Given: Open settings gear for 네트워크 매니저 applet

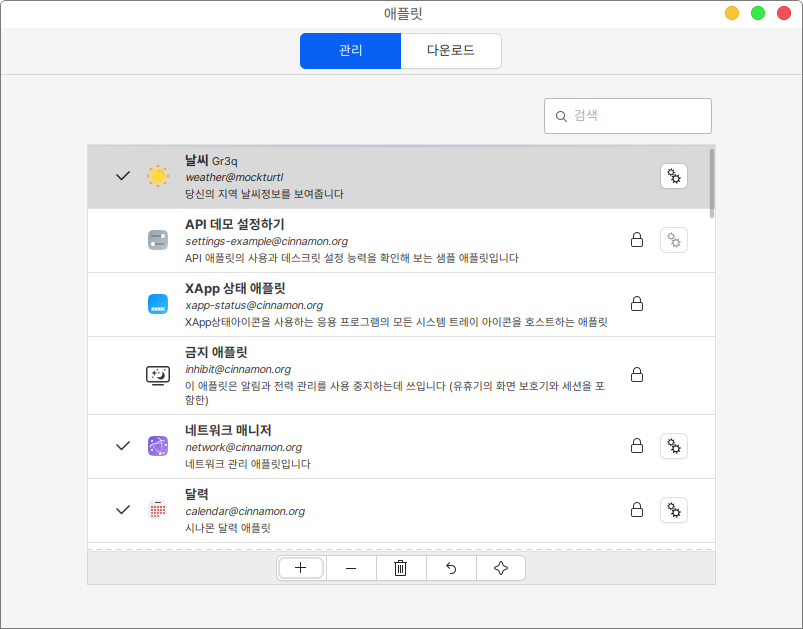Looking at the screenshot, I should 674,446.
